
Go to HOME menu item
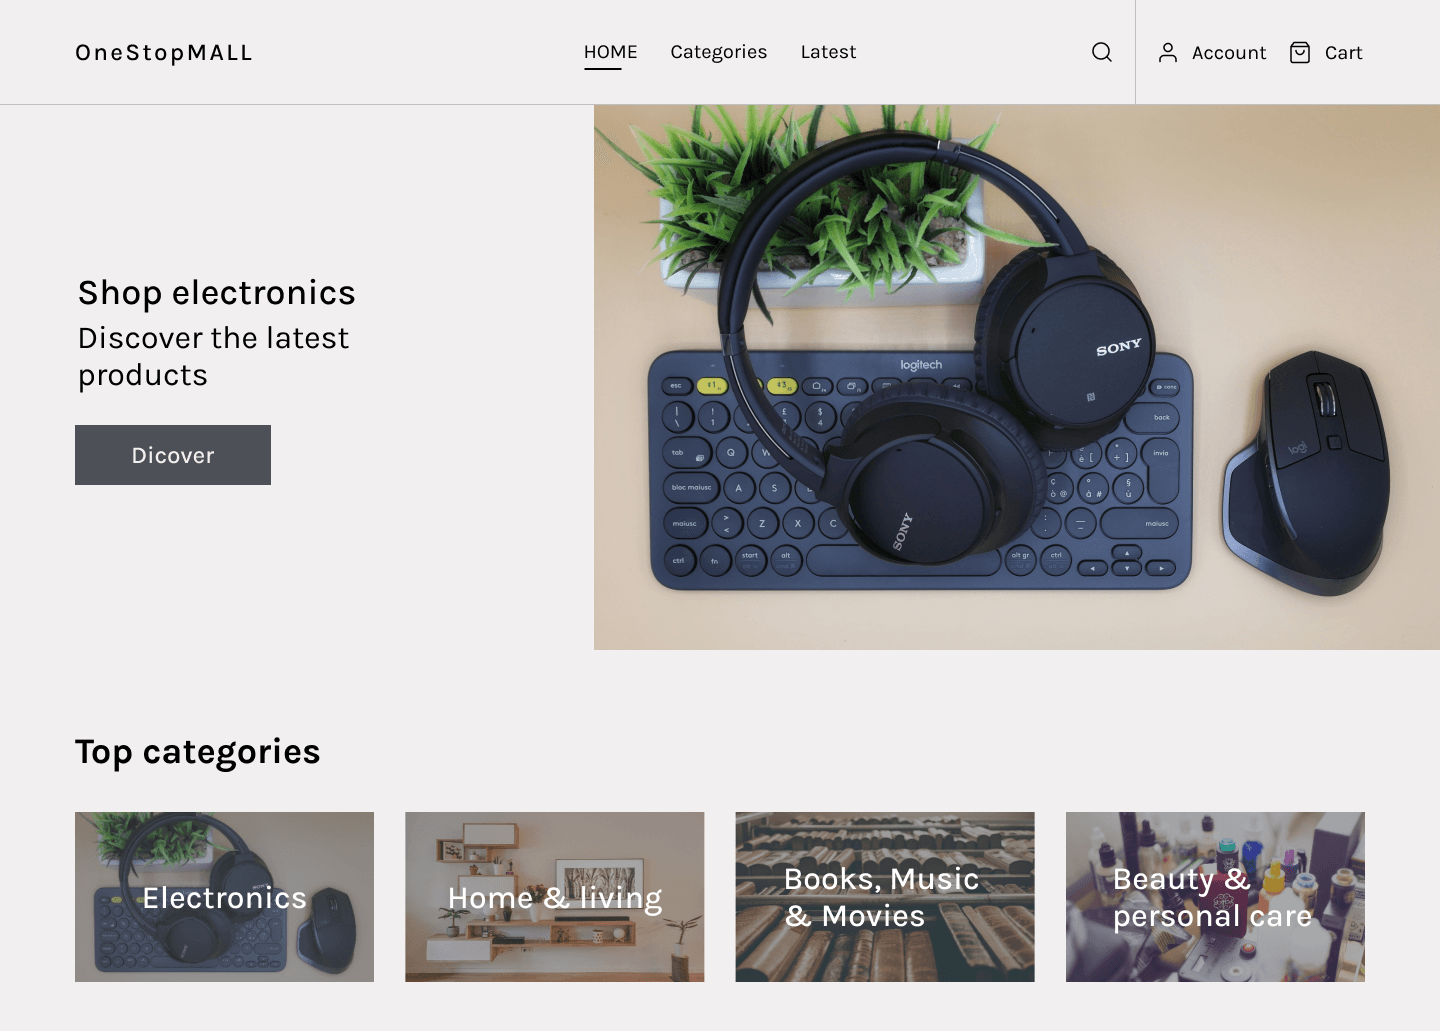610,52
